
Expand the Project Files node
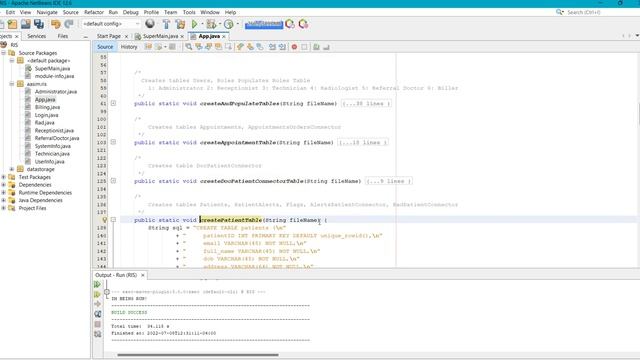coord(4,208)
